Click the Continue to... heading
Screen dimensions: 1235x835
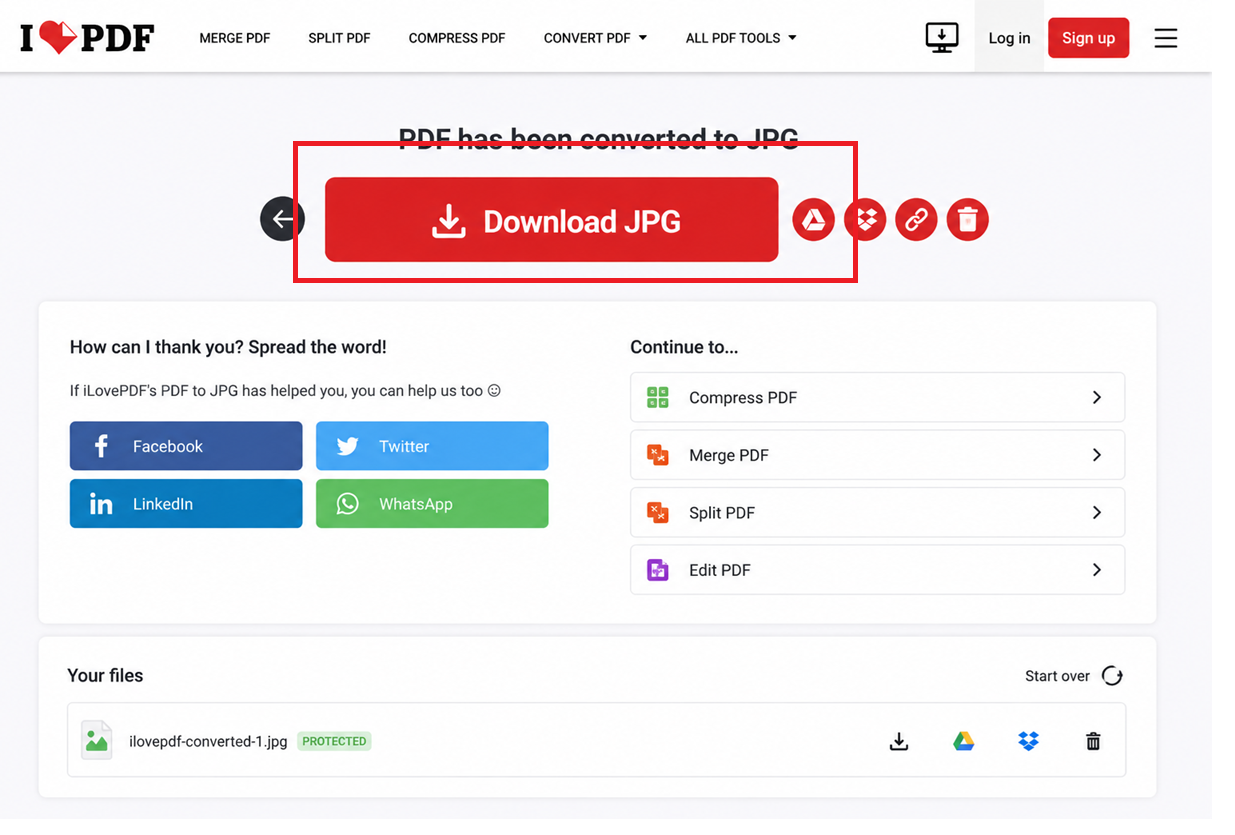tap(684, 347)
